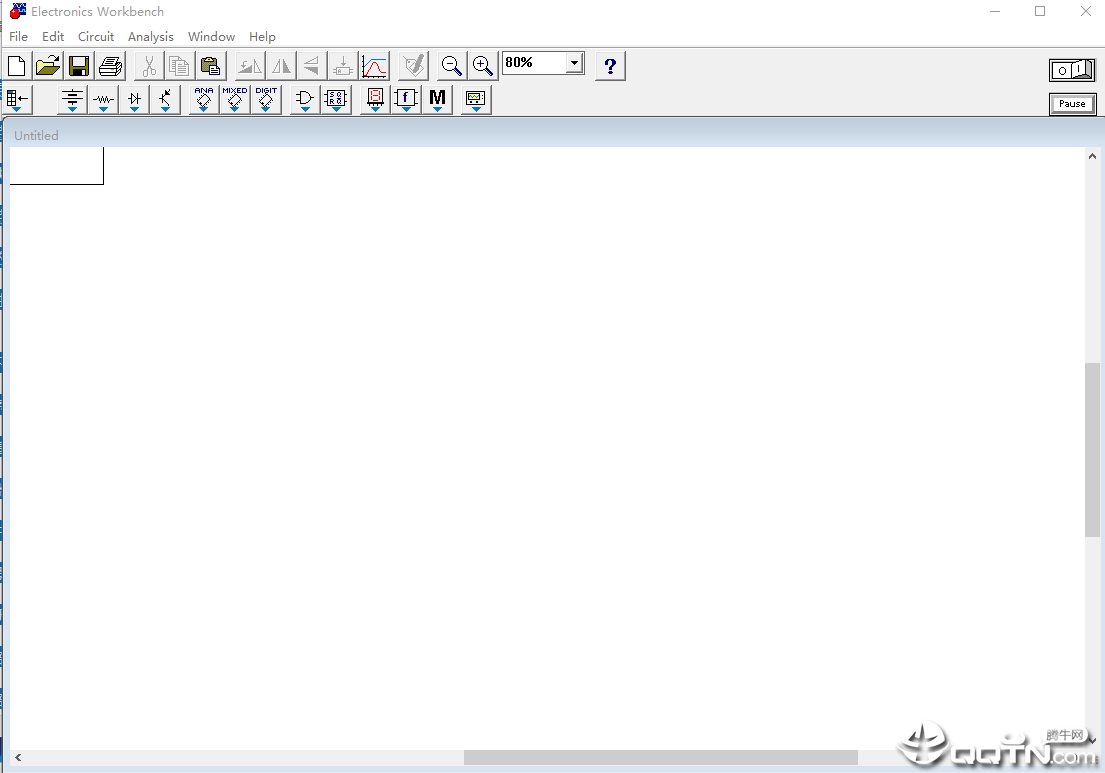Viewport: 1105px width, 773px height.
Task: Open the Help menu
Action: pyautogui.click(x=262, y=37)
